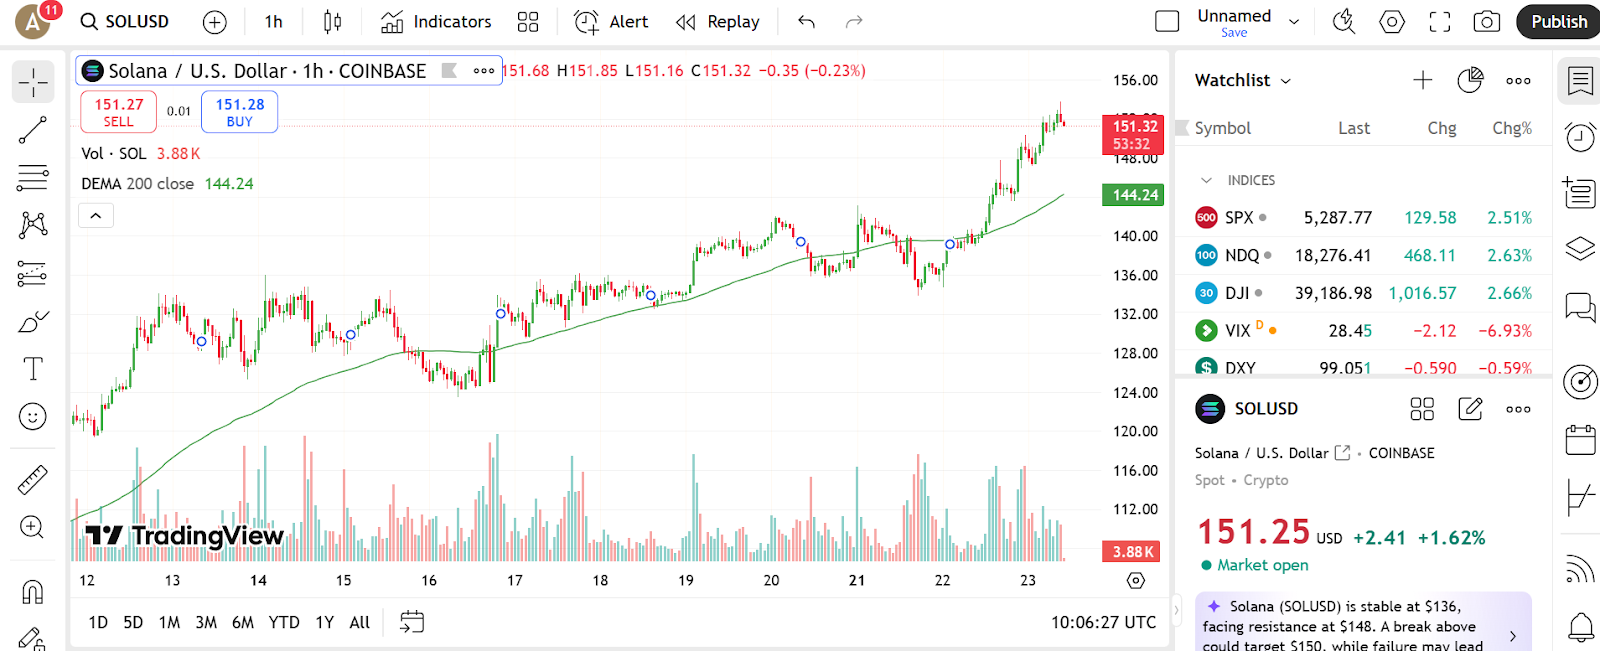Screen dimensions: 1600x651
Task: Collapse the INDICES section
Action: (1207, 181)
